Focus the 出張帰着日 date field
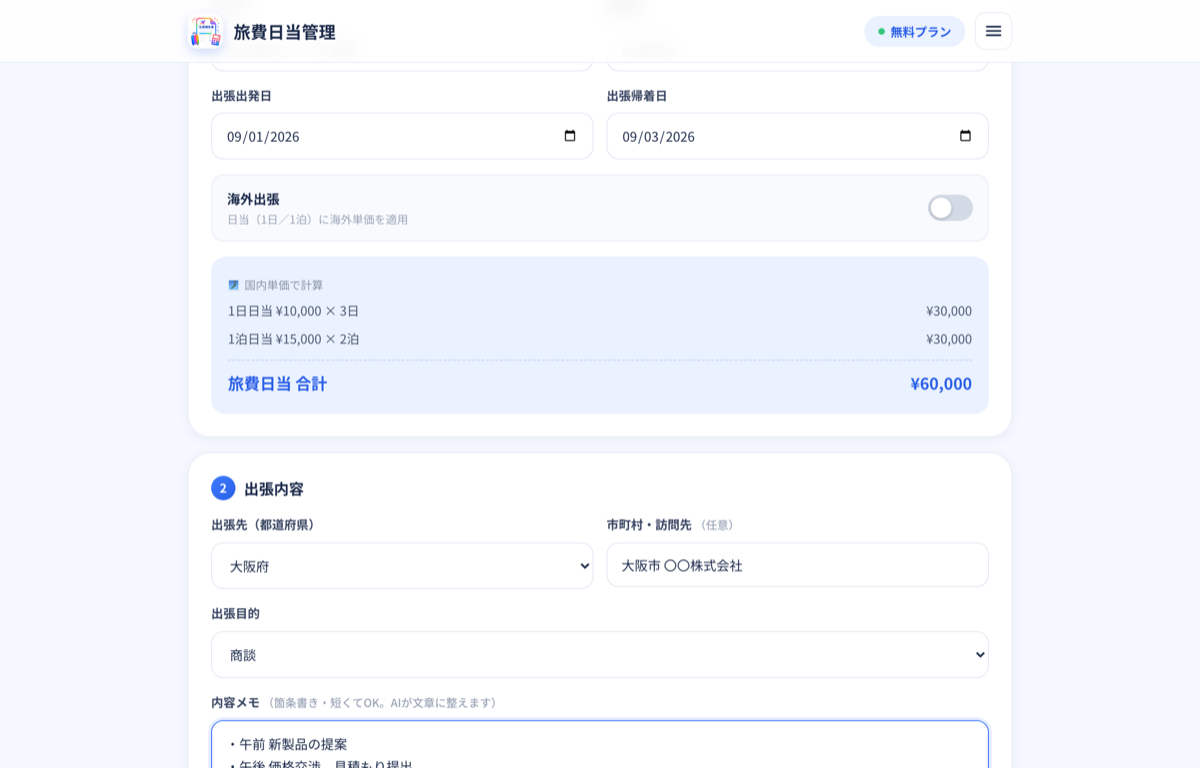 click(x=798, y=136)
